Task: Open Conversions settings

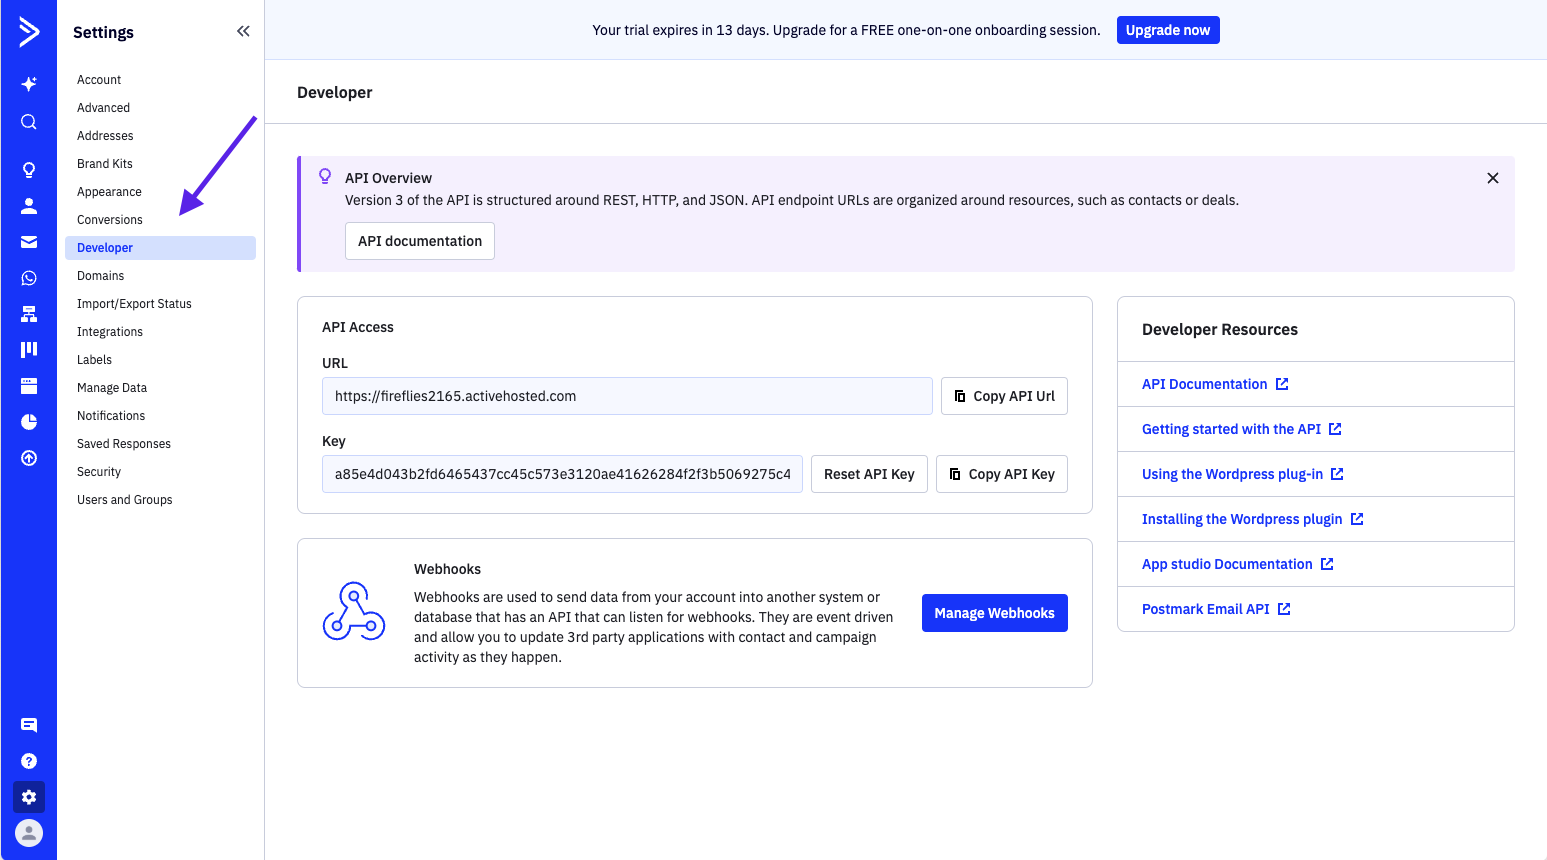Action: [110, 220]
